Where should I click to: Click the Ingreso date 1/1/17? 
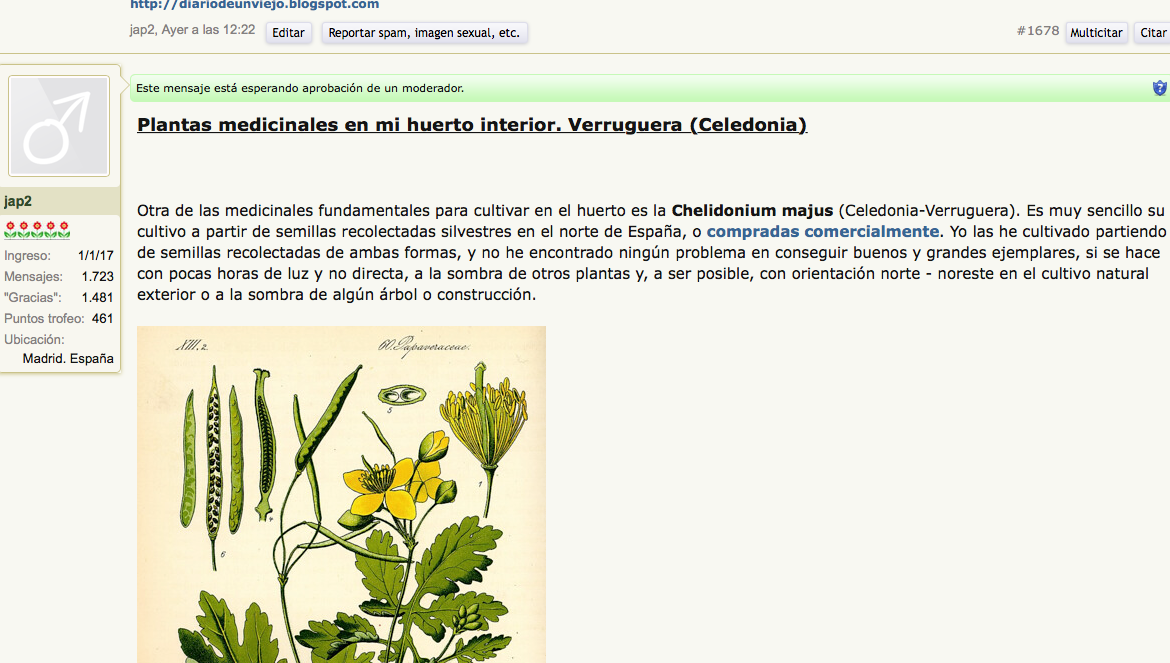[96, 256]
